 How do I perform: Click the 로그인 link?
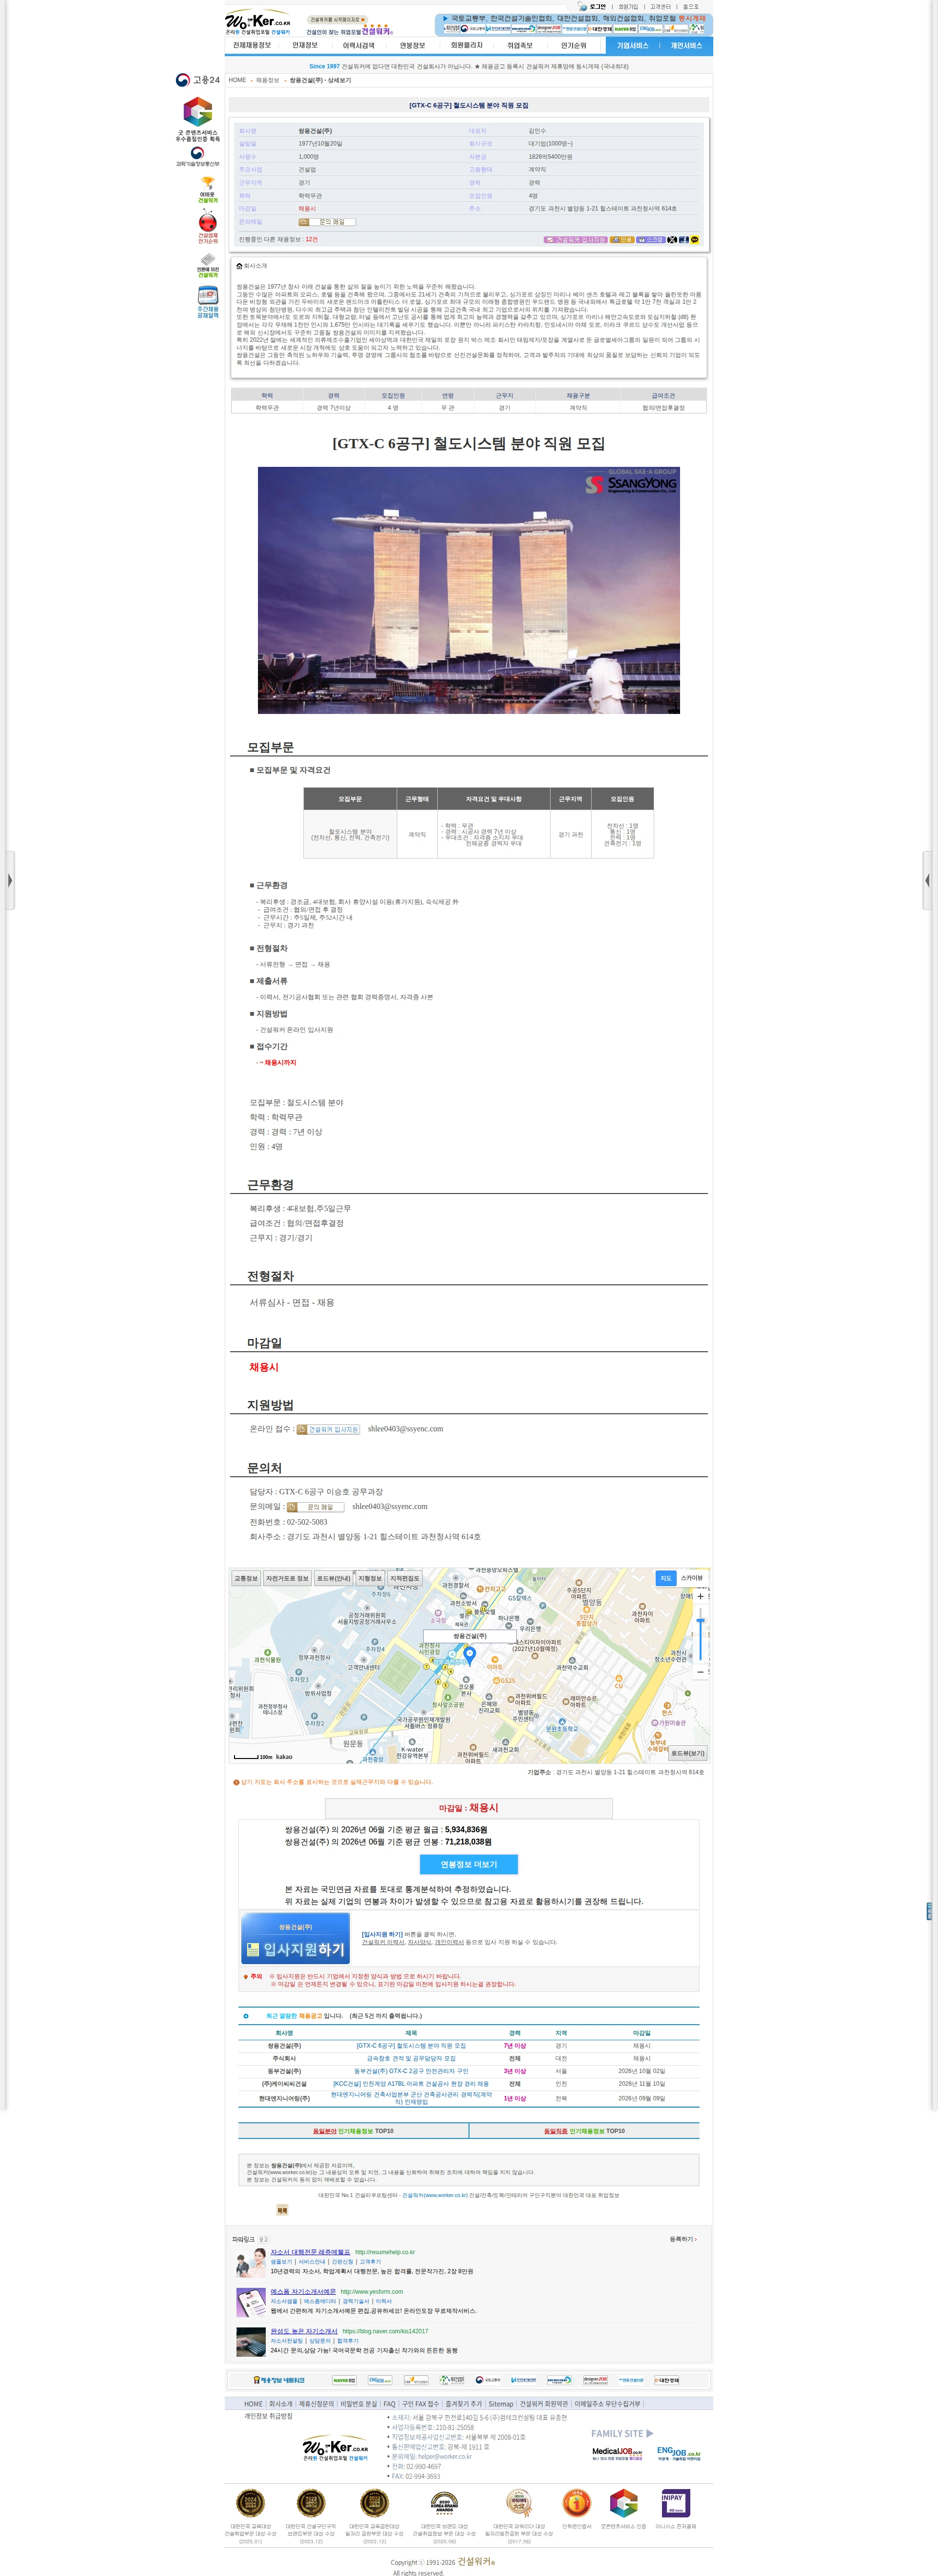597,7
